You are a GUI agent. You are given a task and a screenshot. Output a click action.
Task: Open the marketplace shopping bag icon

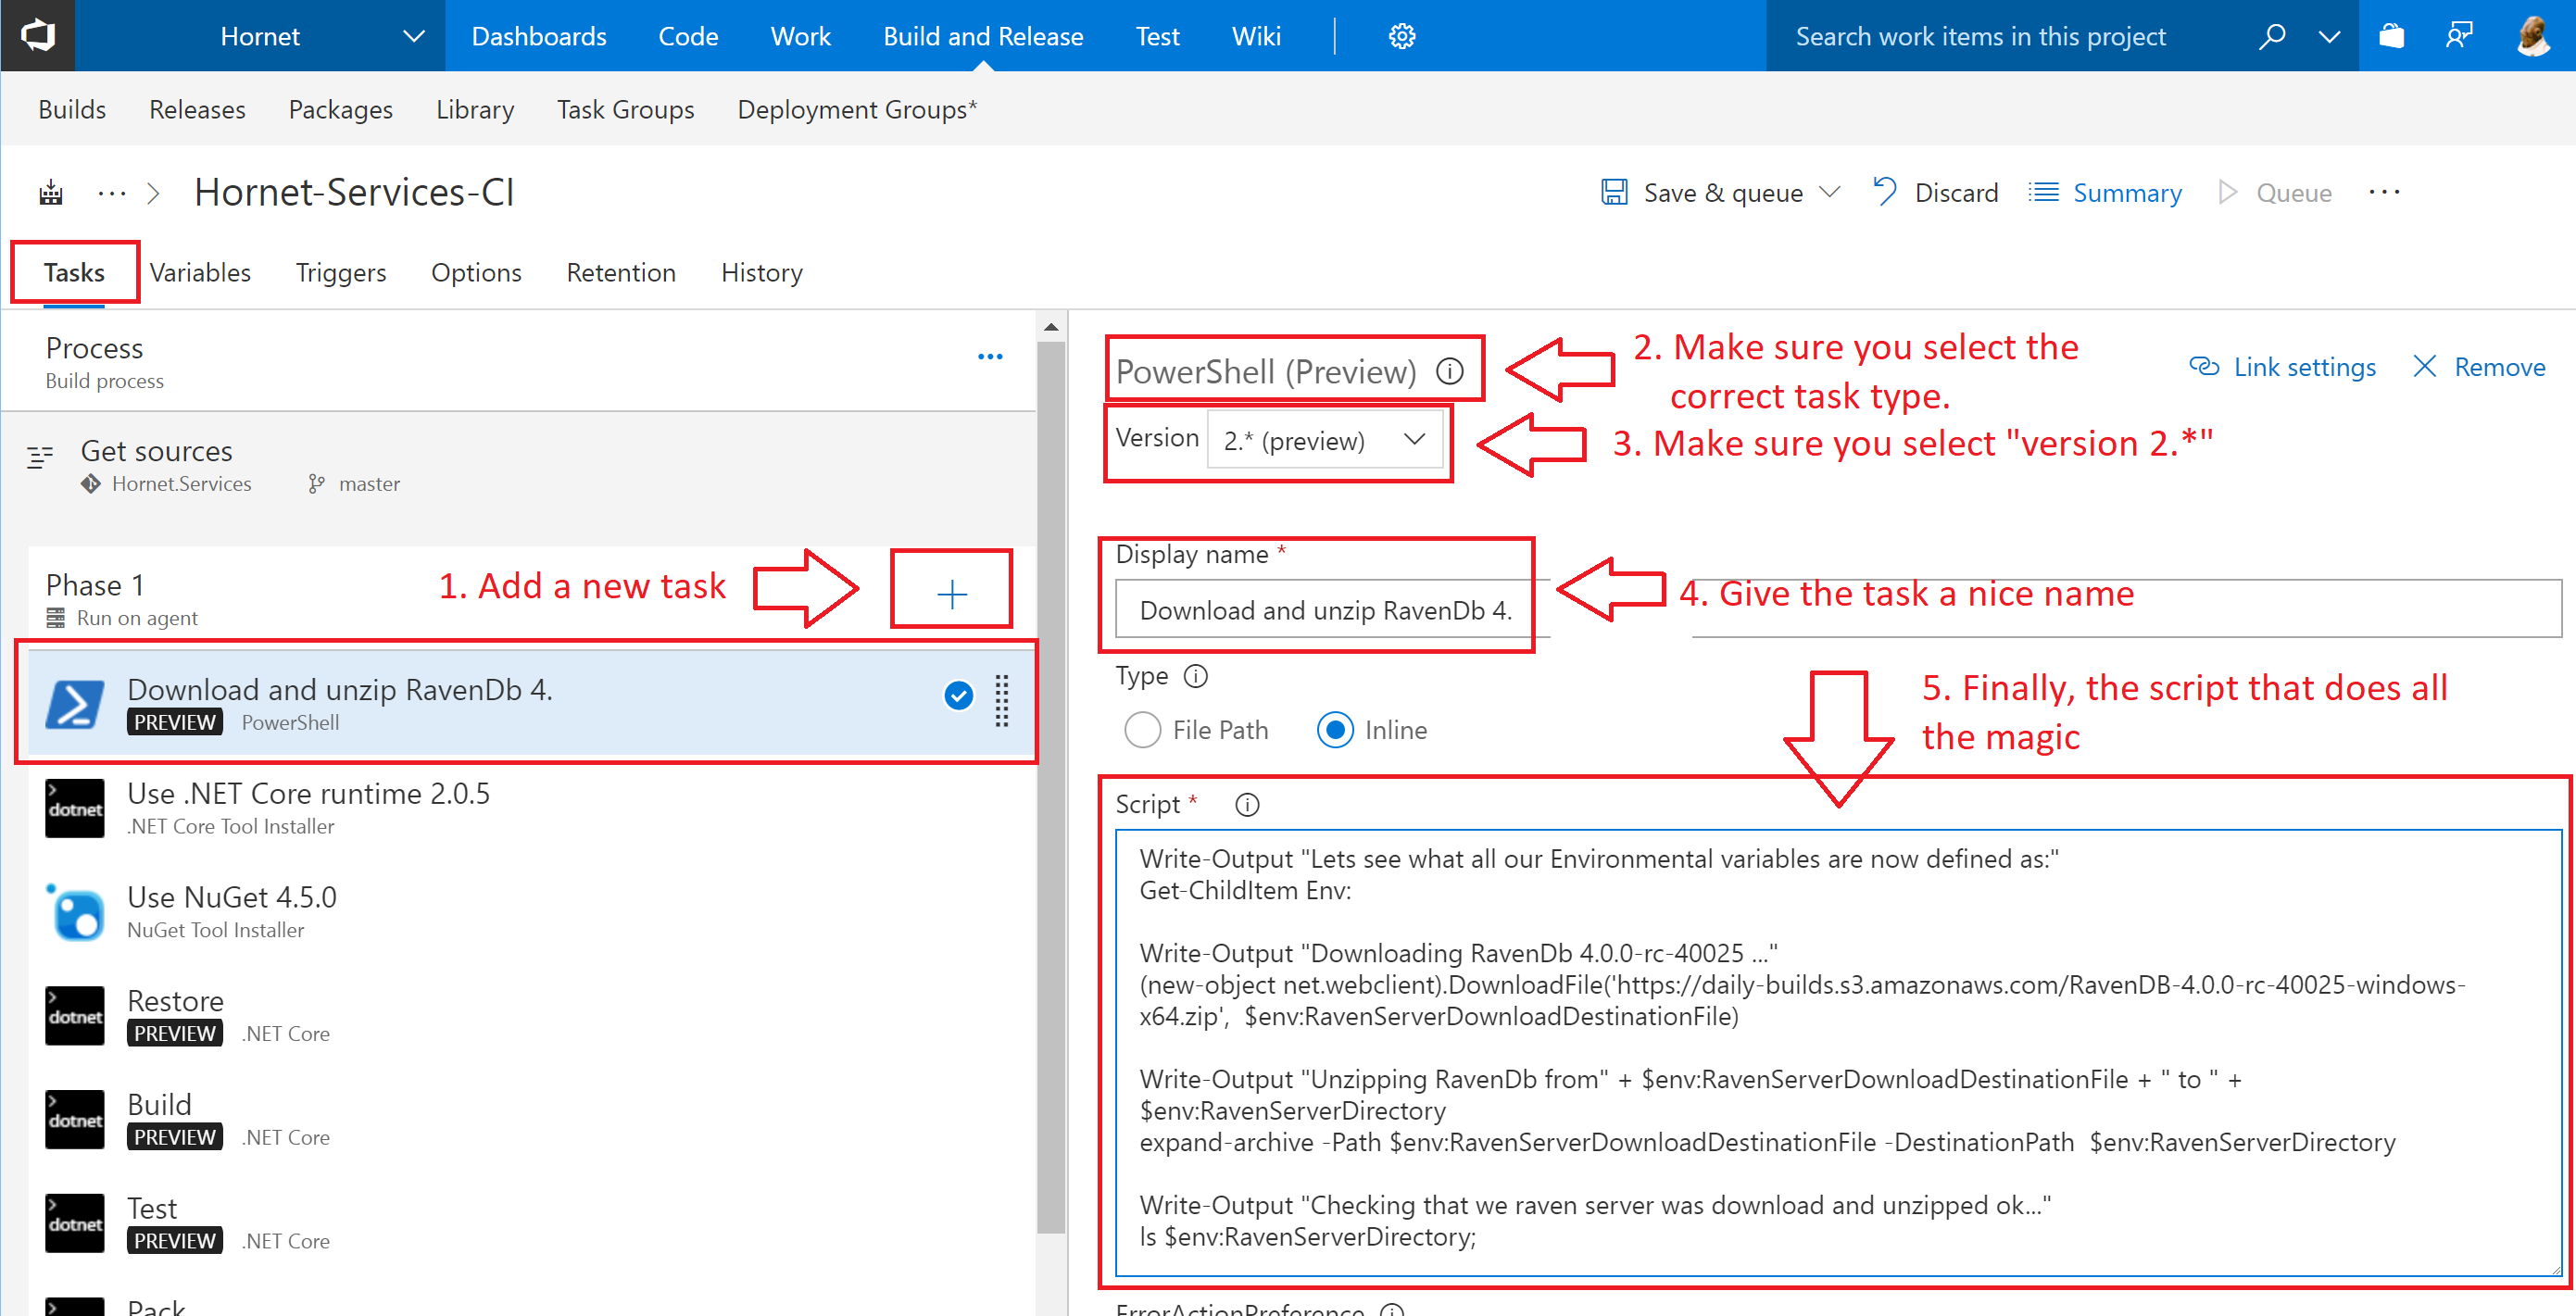pos(2391,37)
